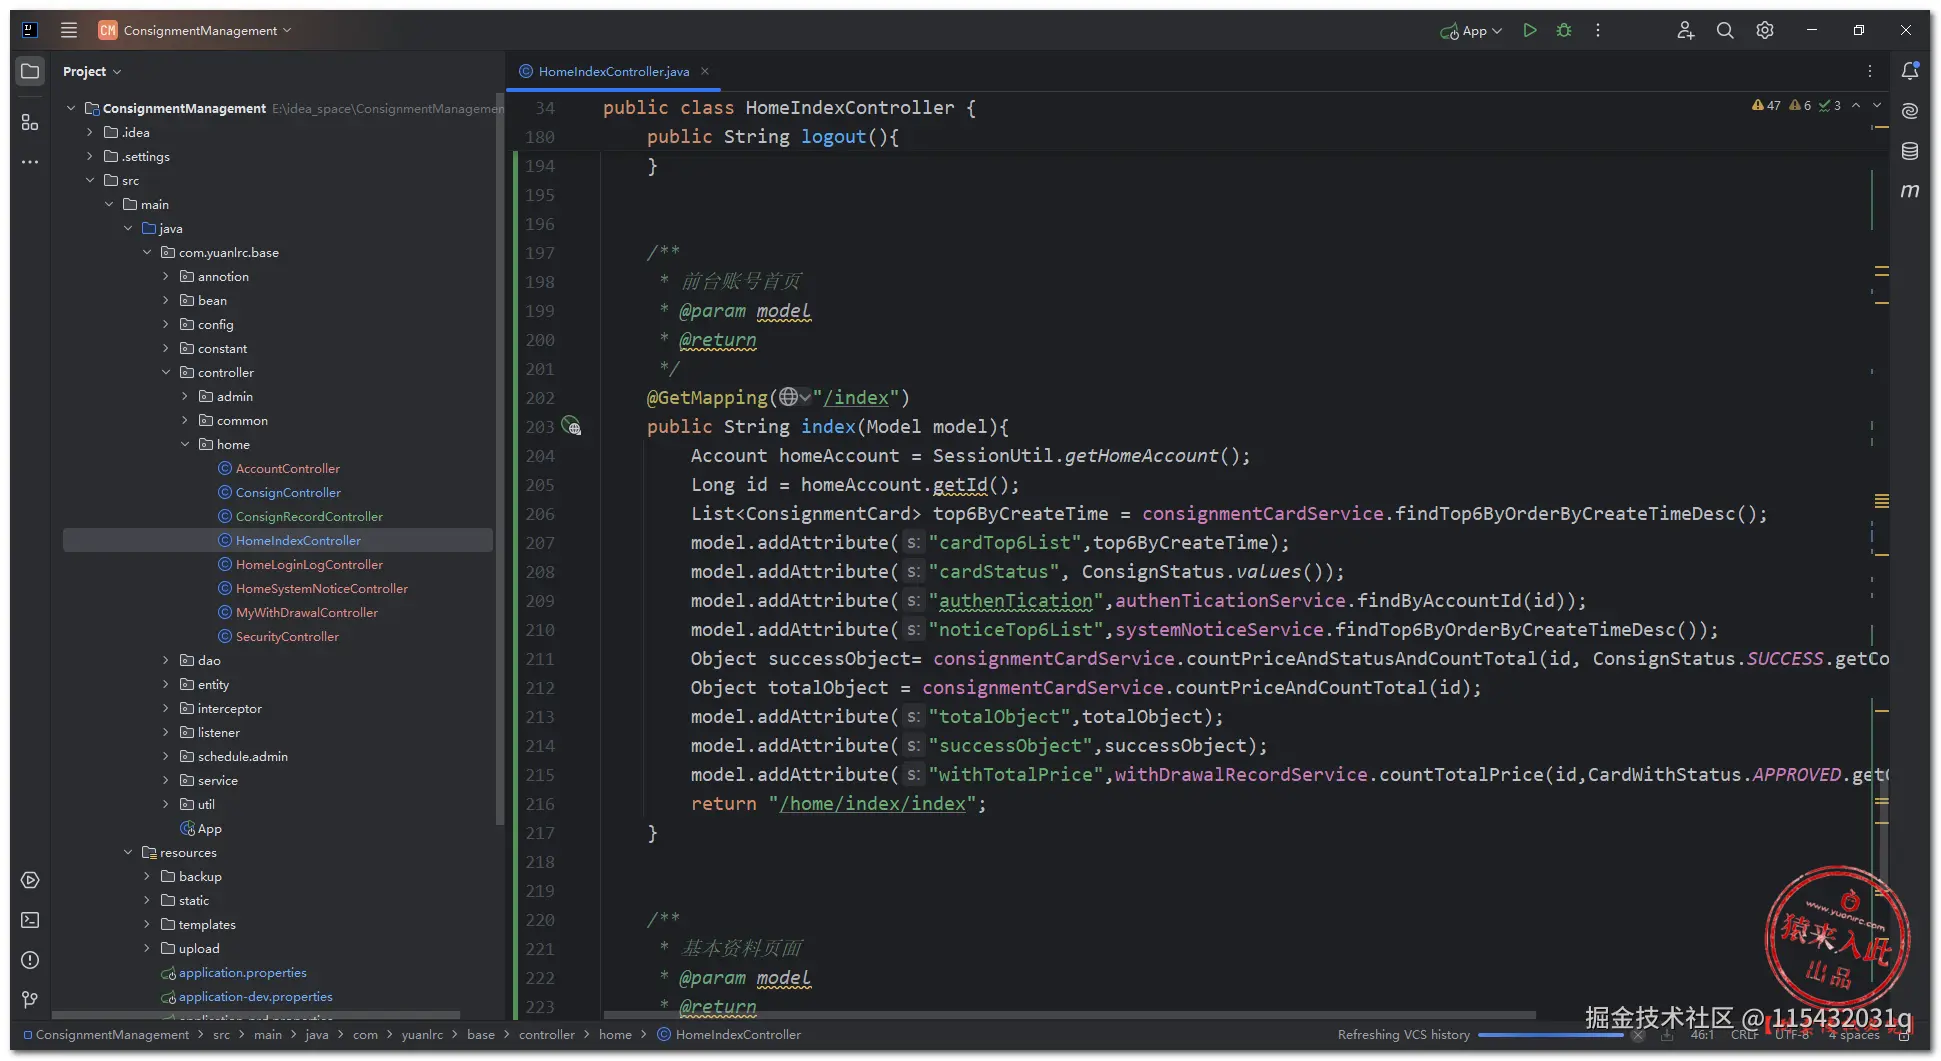Open more run actions menu
The width and height of the screenshot is (1941, 1061).
(x=1598, y=30)
